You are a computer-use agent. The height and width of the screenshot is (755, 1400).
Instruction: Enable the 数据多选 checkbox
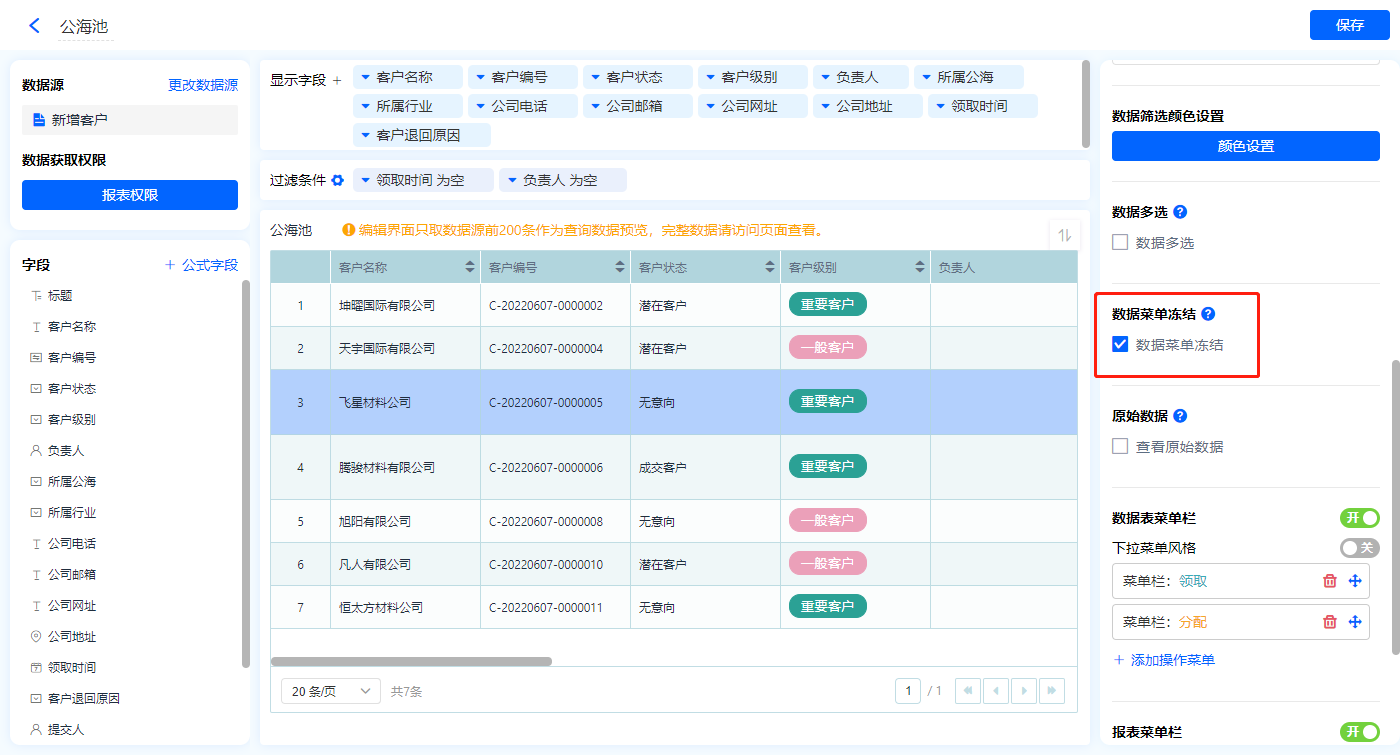coord(1120,243)
